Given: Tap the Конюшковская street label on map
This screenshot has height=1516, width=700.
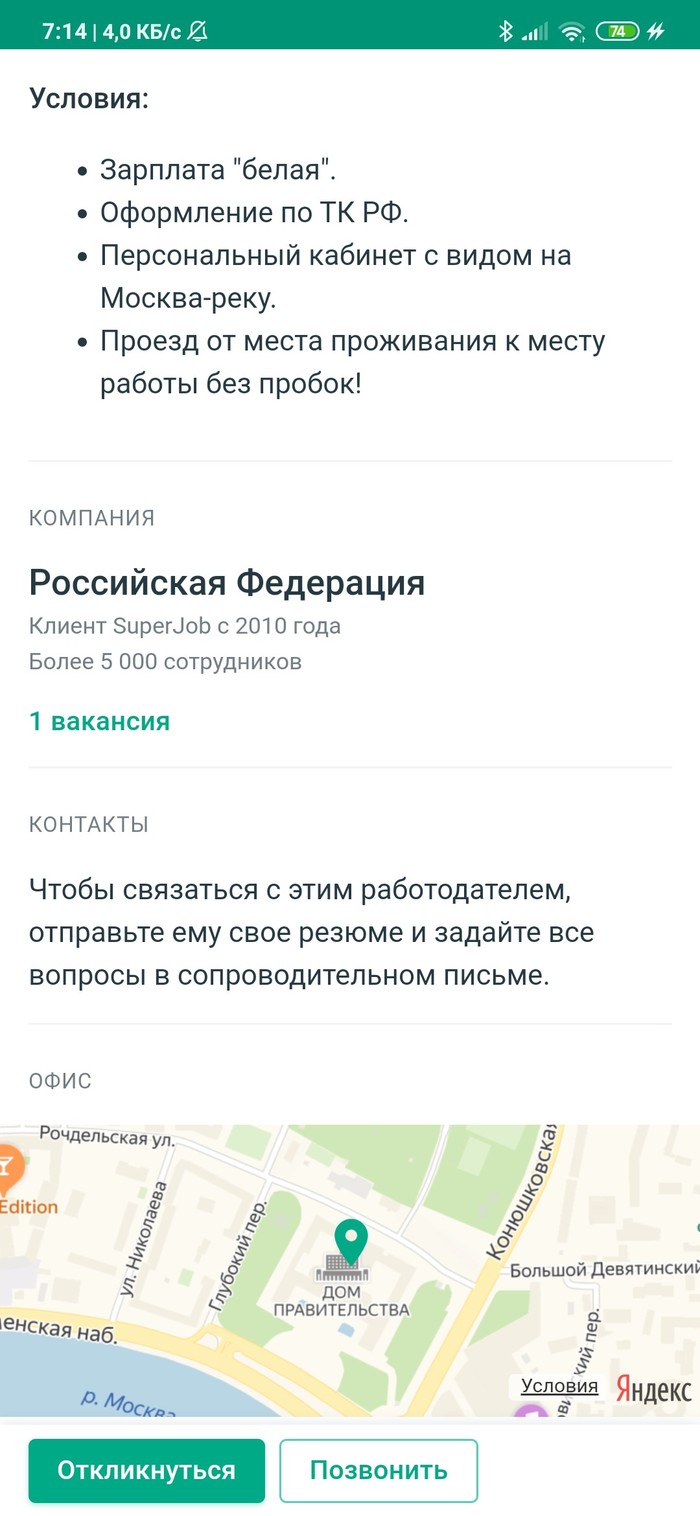Looking at the screenshot, I should (x=521, y=1191).
